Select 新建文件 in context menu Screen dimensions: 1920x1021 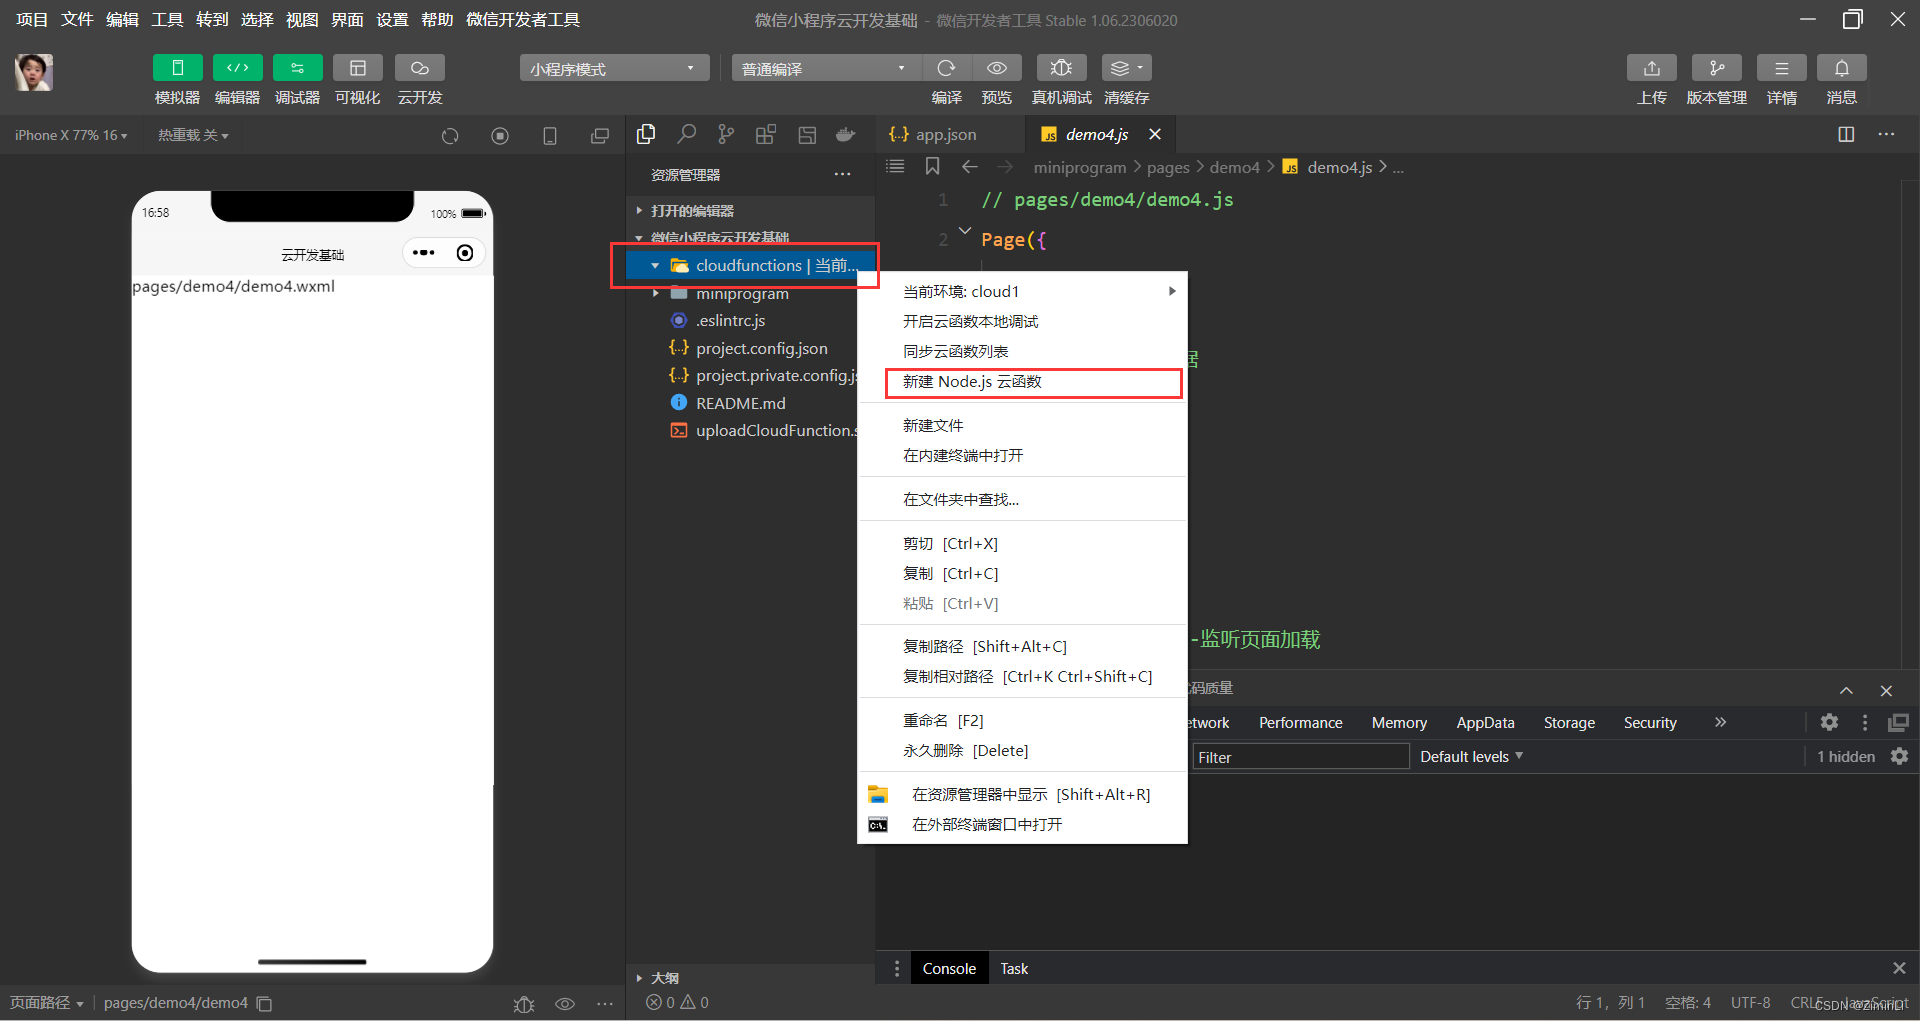[x=1023, y=426]
